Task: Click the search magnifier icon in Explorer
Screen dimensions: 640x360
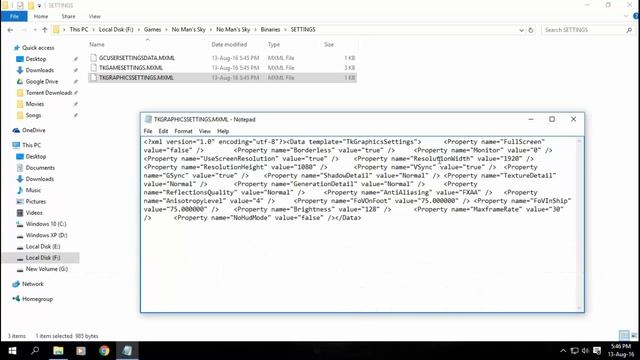Action: point(629,30)
